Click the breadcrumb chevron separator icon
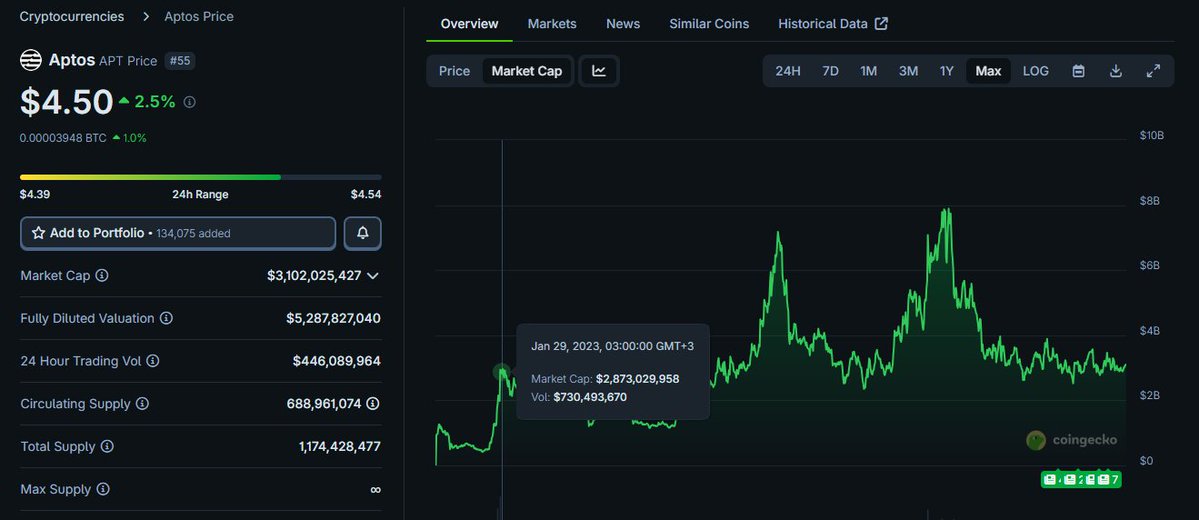 pos(145,16)
